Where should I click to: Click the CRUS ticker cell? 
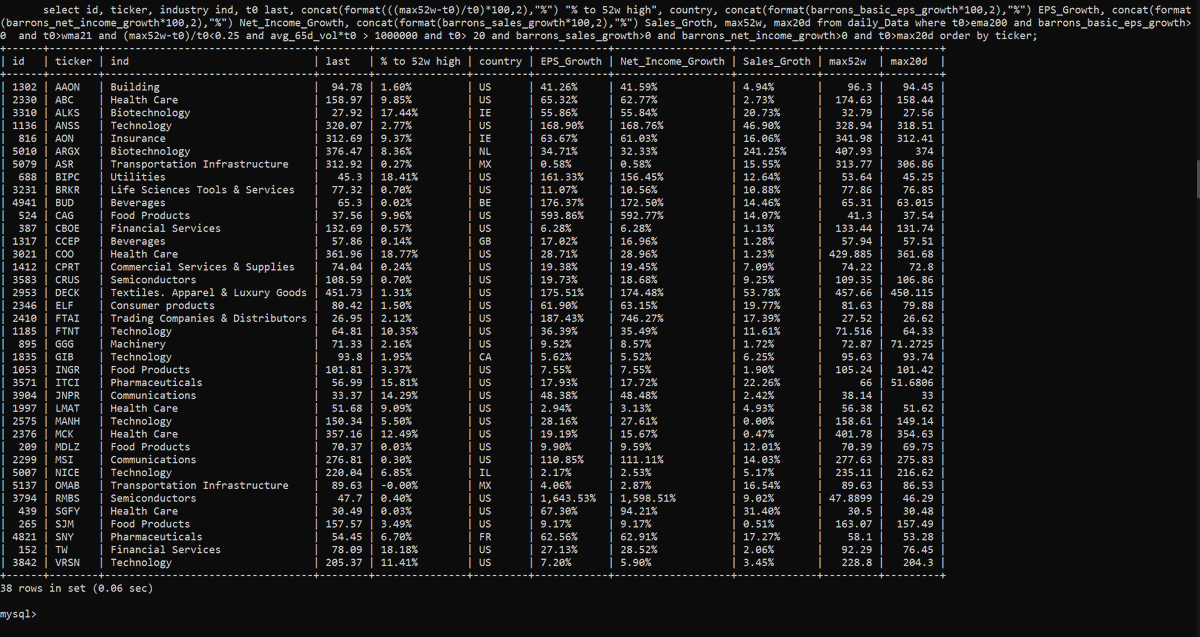(x=68, y=280)
